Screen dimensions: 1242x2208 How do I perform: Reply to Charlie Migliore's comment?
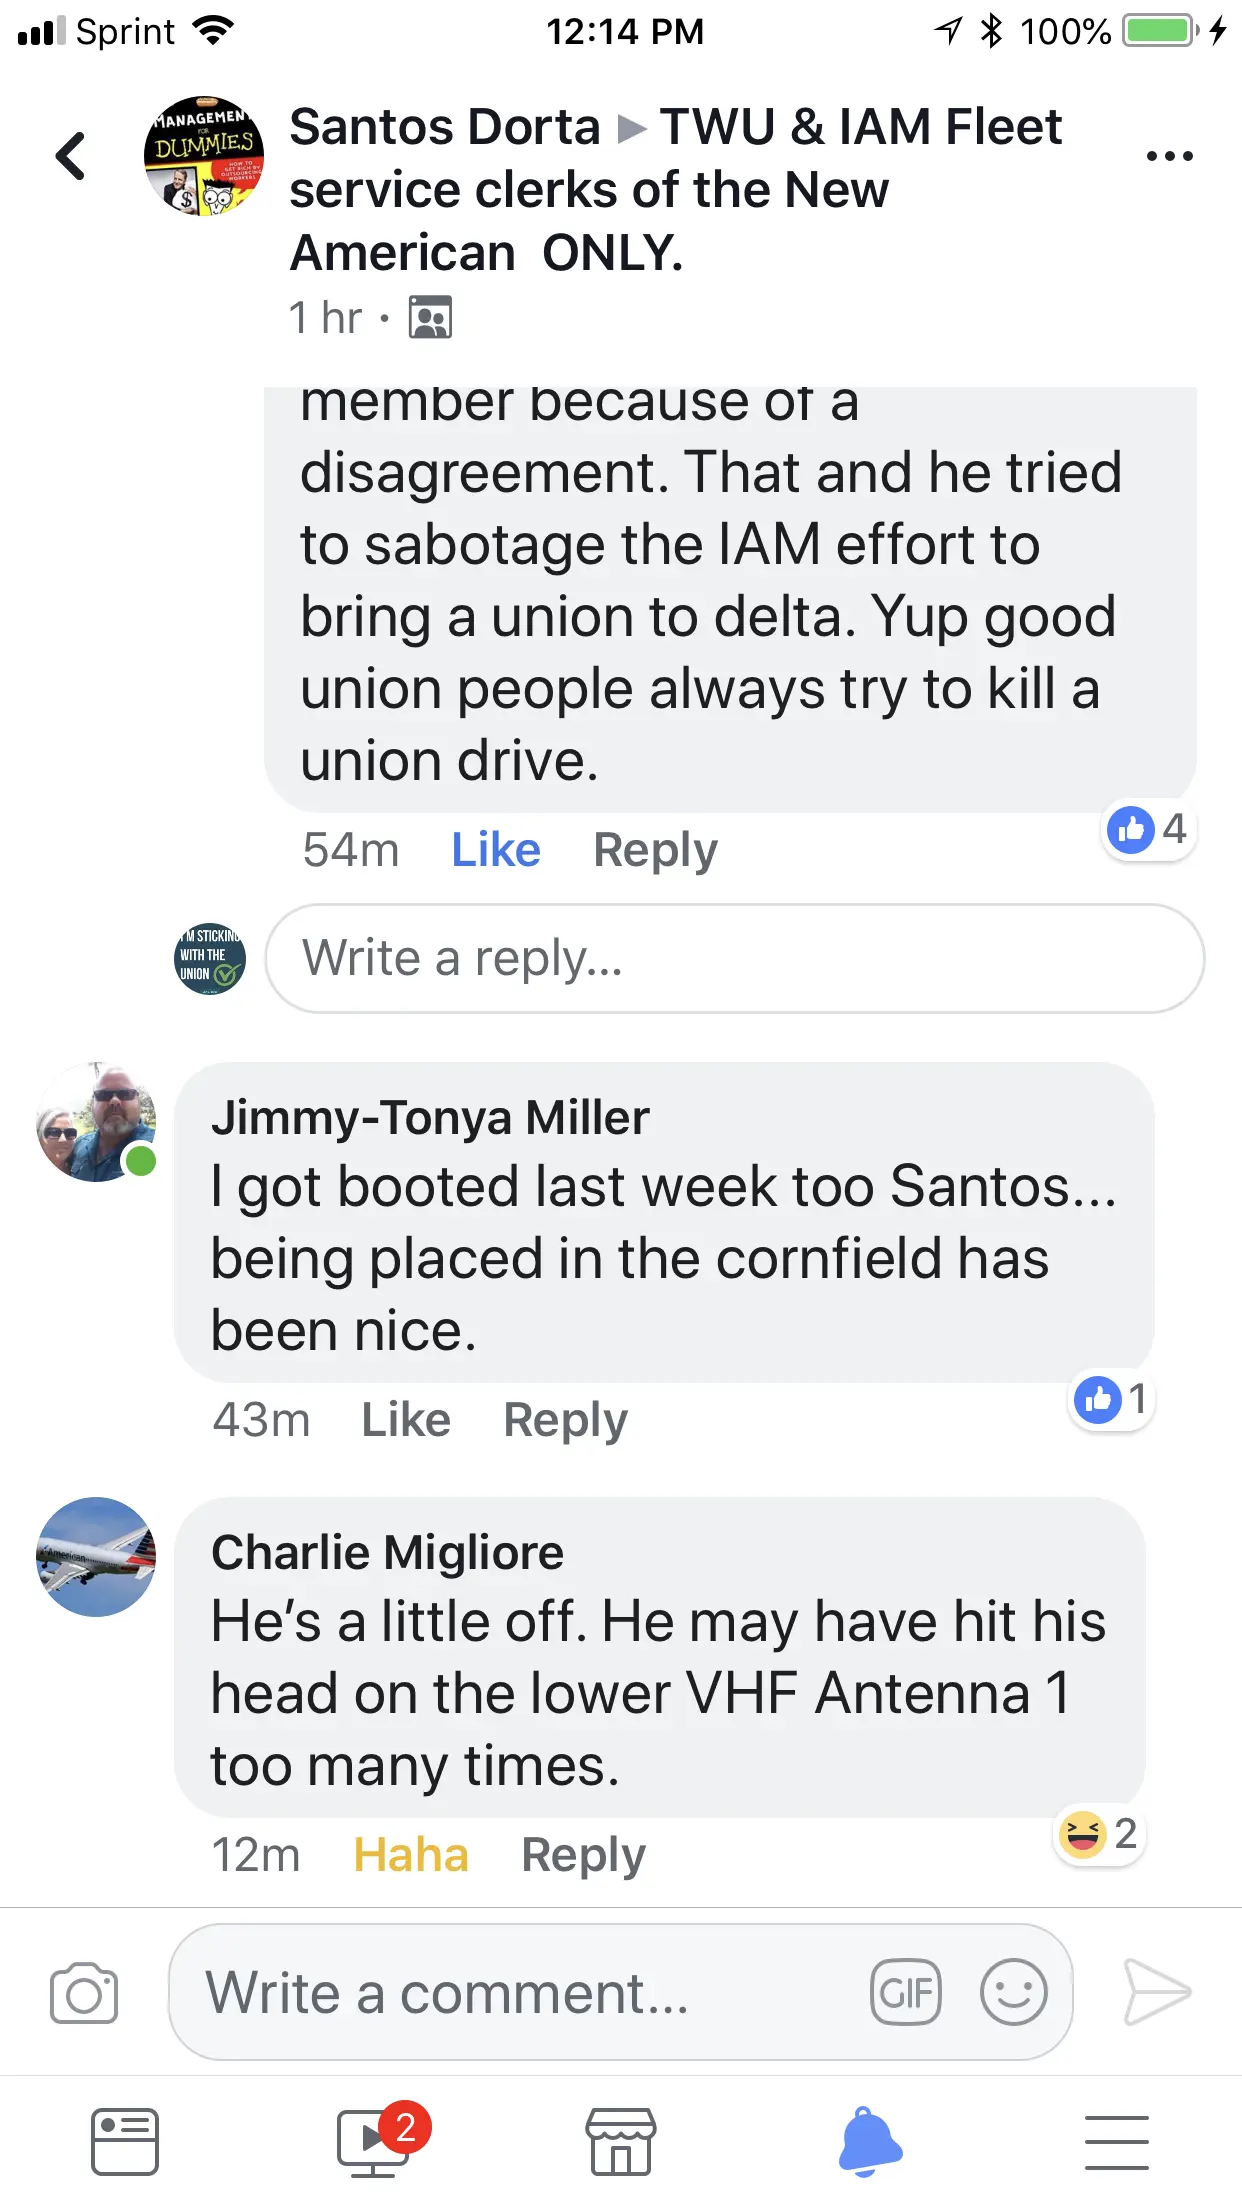point(583,1855)
